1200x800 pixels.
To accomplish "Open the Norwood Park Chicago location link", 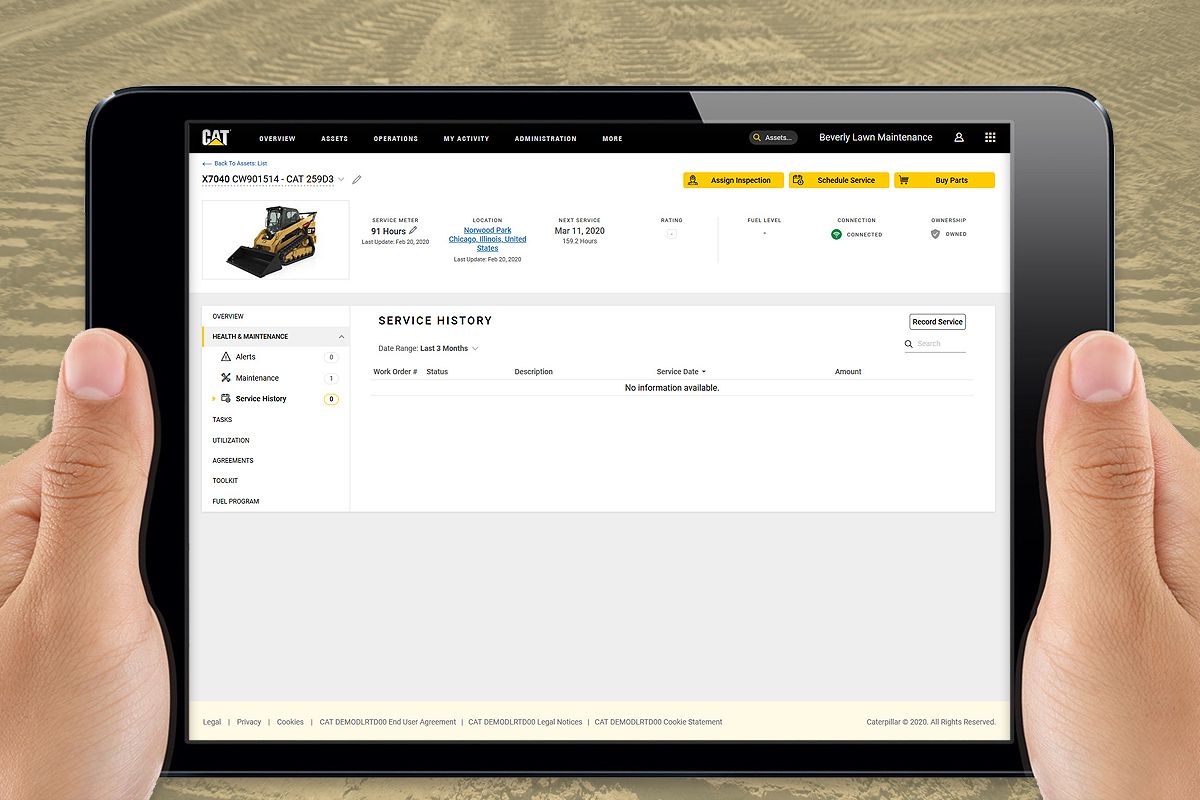I will tap(487, 239).
